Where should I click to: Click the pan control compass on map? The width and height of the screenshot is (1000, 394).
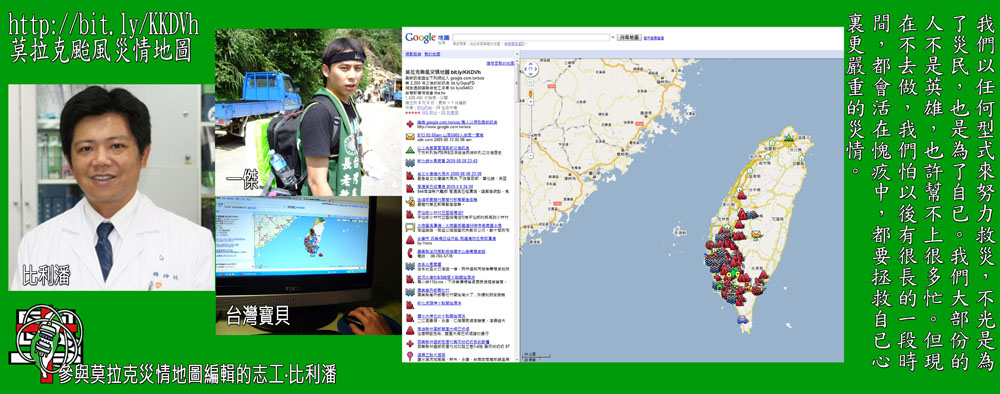(531, 68)
